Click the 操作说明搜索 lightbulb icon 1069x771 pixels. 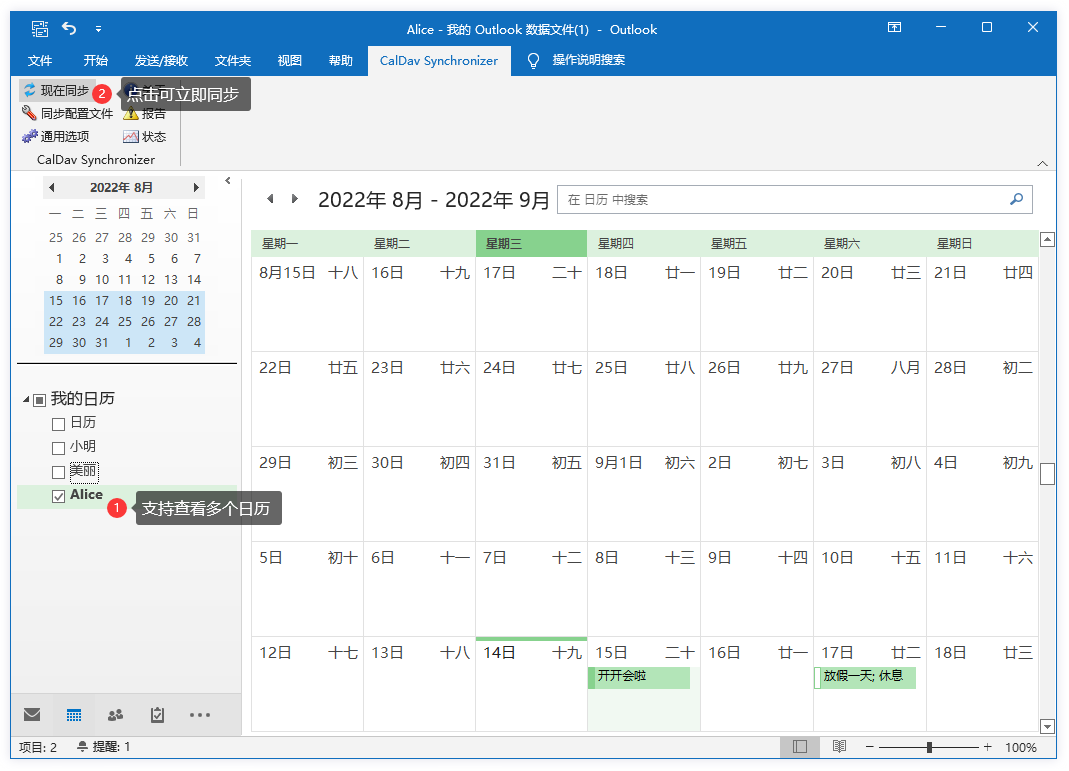click(x=533, y=61)
